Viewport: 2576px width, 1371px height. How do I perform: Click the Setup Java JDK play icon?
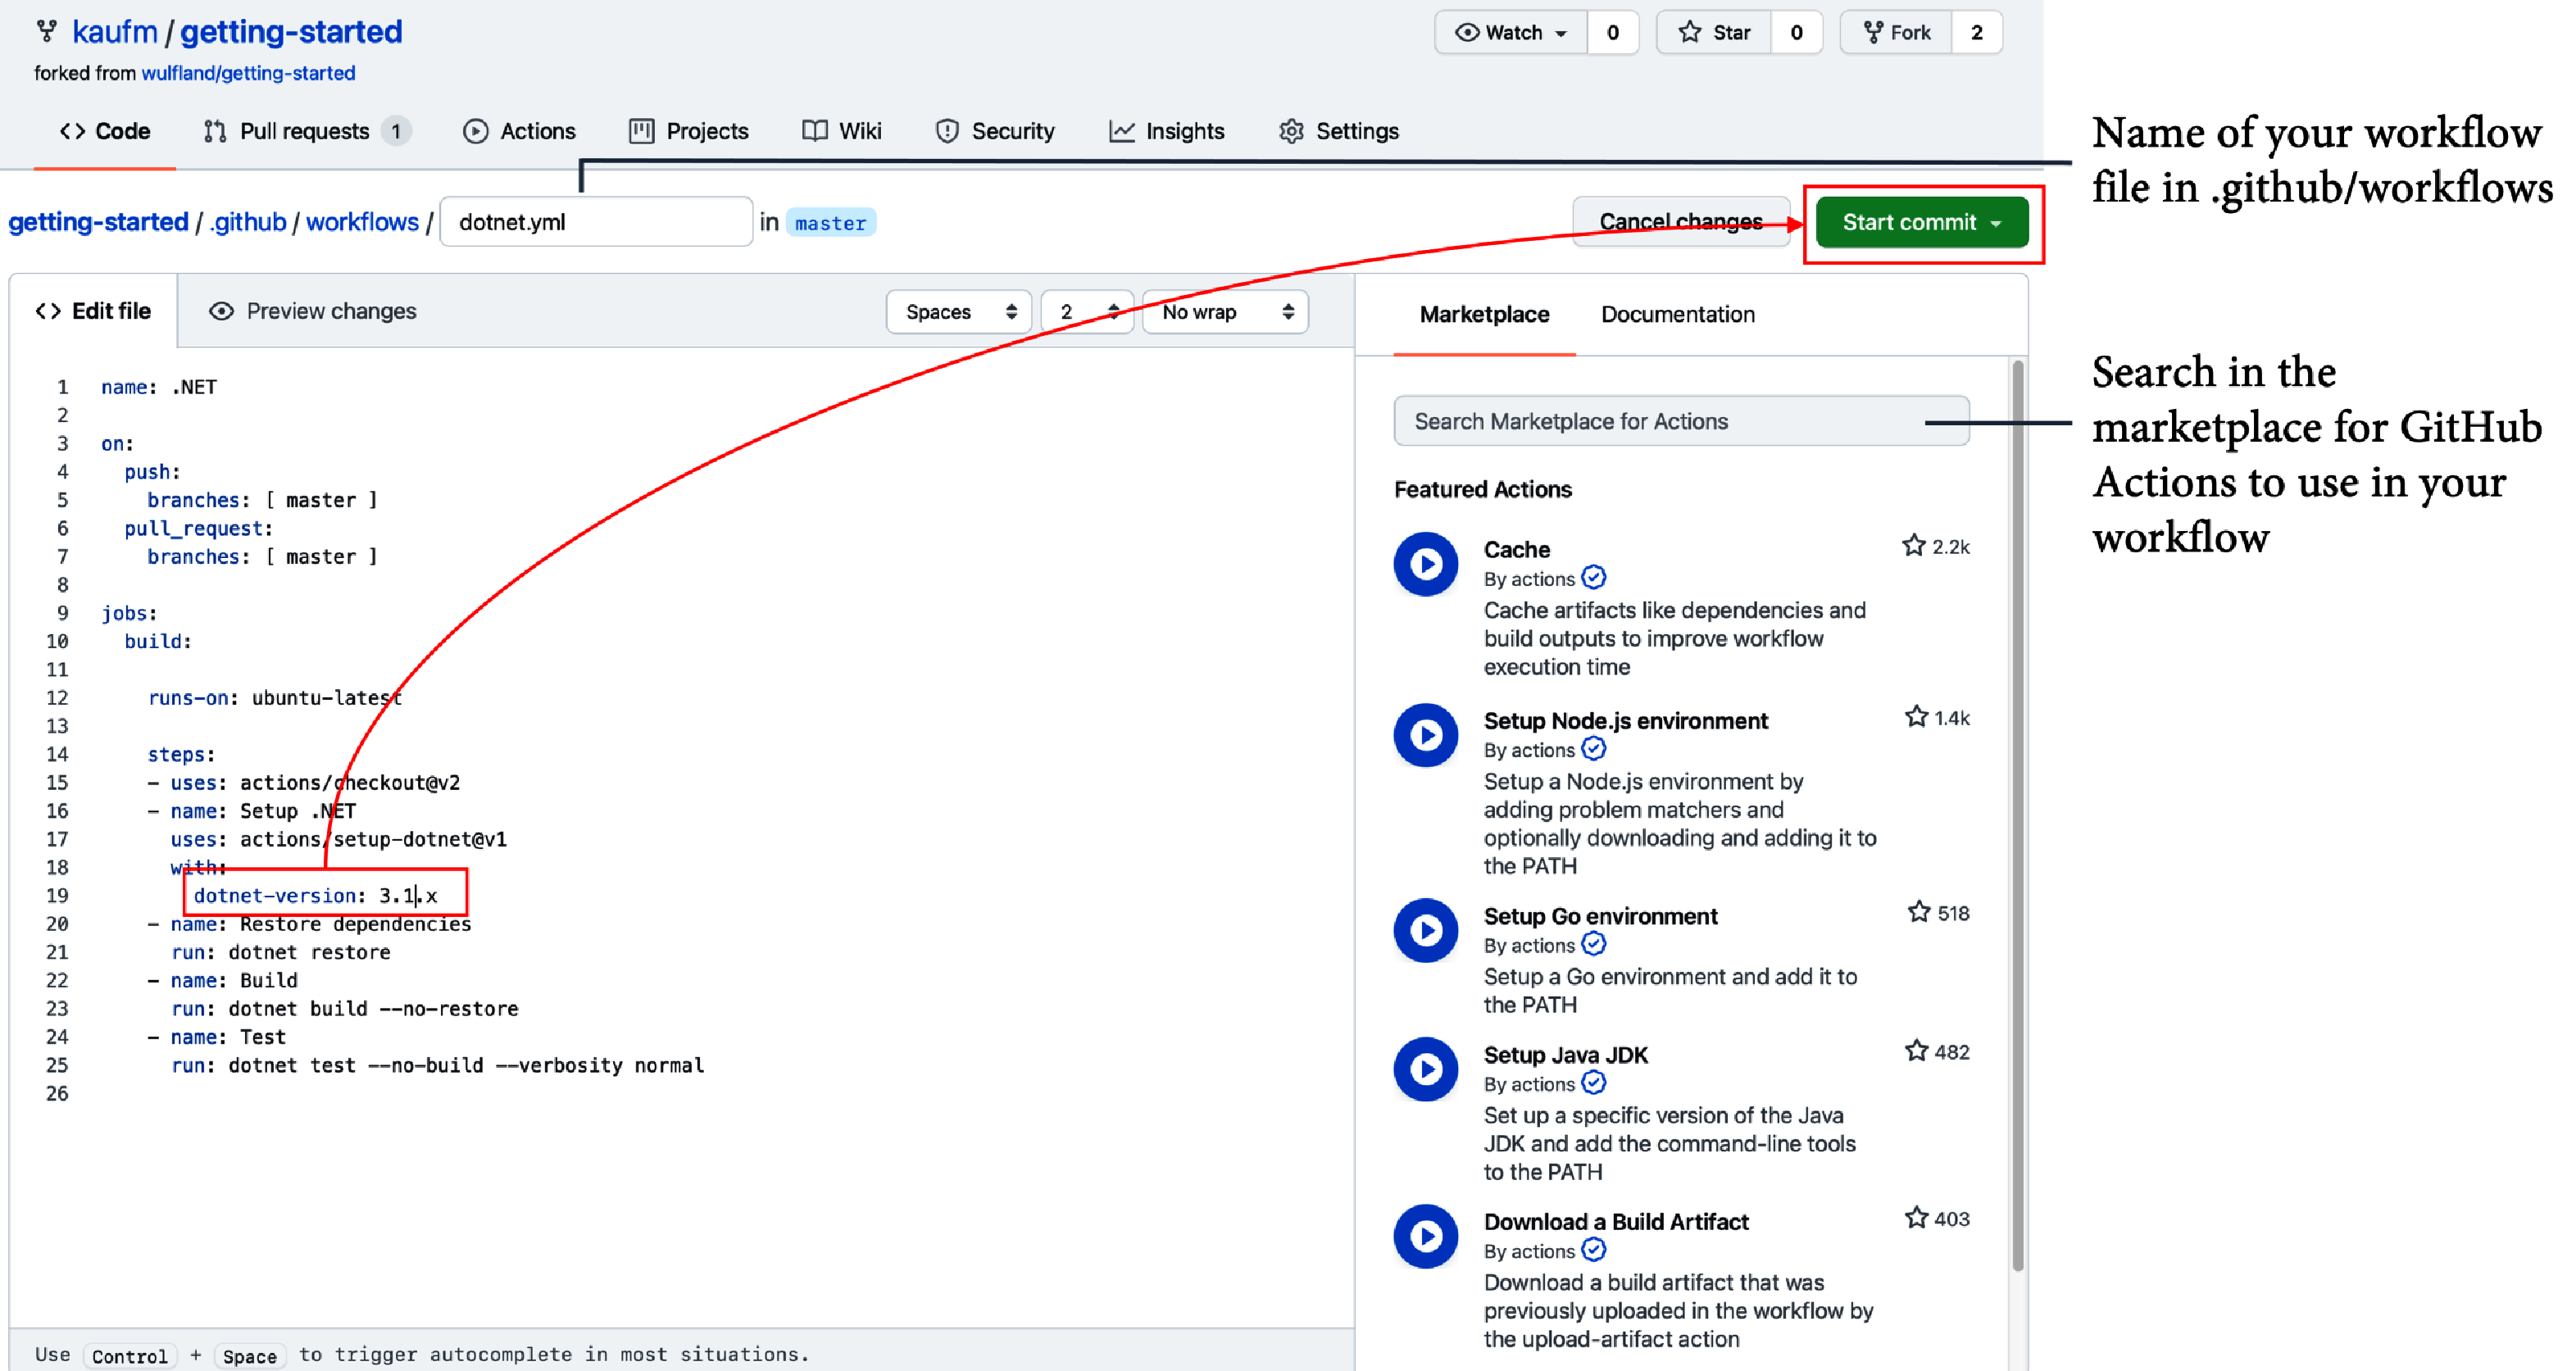pos(1426,1069)
